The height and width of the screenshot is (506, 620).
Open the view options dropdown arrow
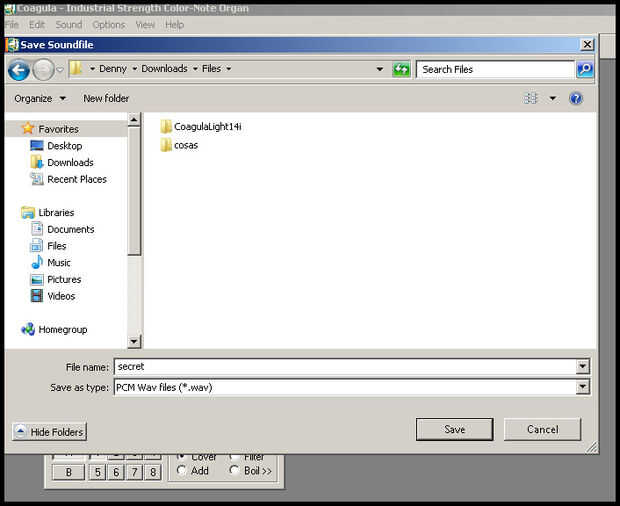(552, 98)
